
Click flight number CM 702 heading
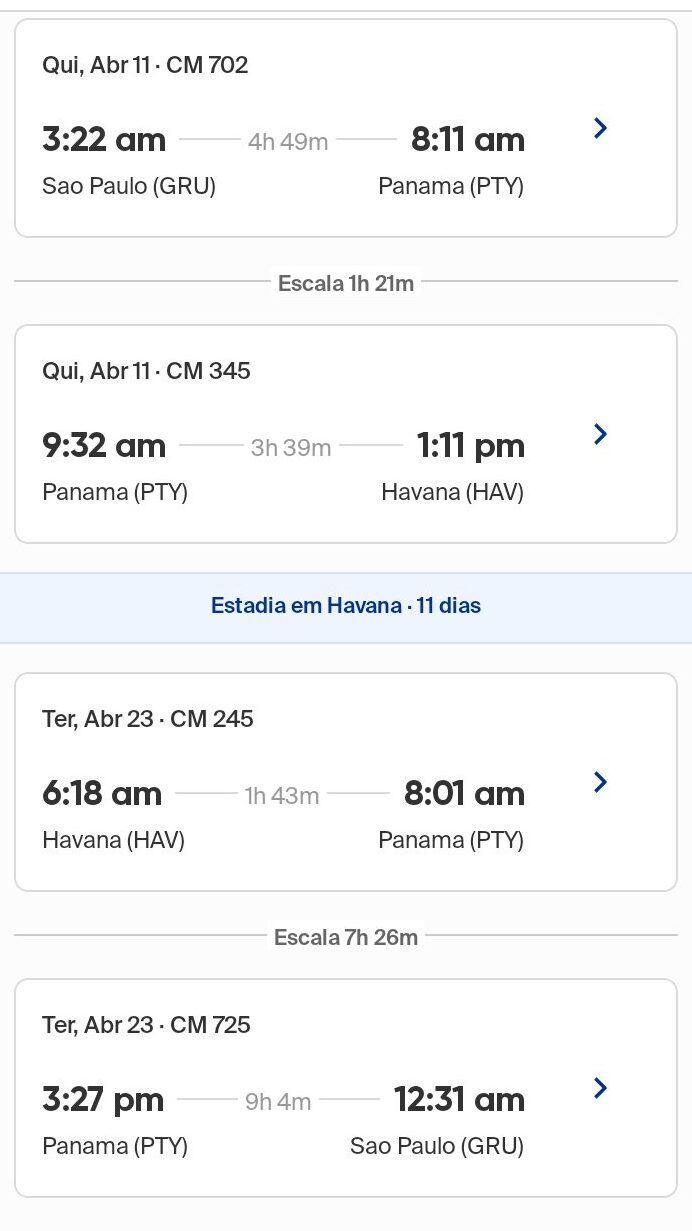(146, 64)
